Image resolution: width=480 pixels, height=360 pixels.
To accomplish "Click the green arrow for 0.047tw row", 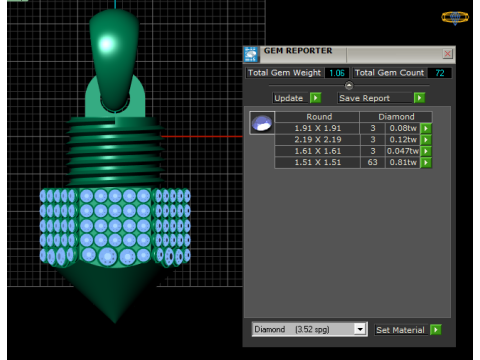I will click(x=426, y=151).
